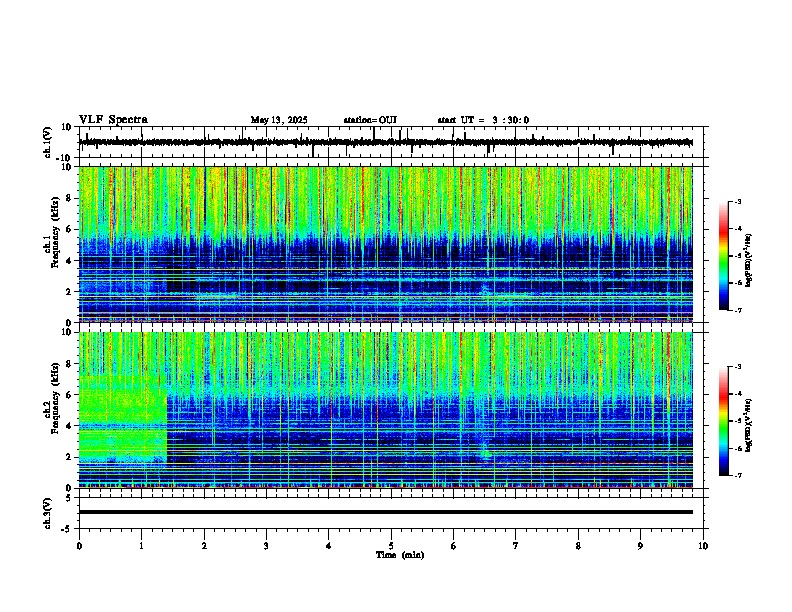
Task: Click the ch.1 spectrogram color scale bar
Action: pos(723,256)
